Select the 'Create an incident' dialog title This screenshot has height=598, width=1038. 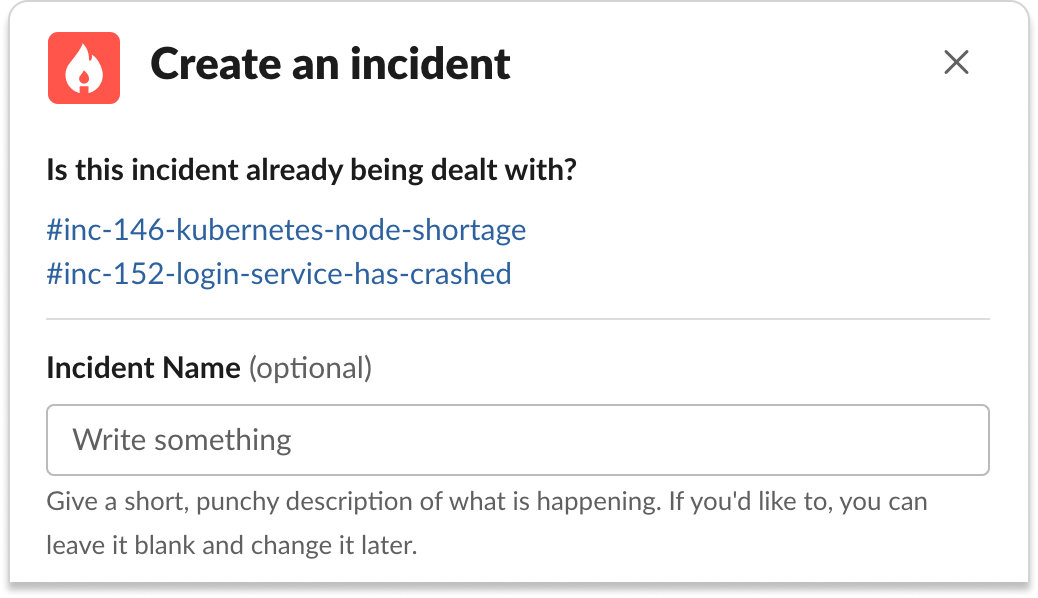coord(330,64)
